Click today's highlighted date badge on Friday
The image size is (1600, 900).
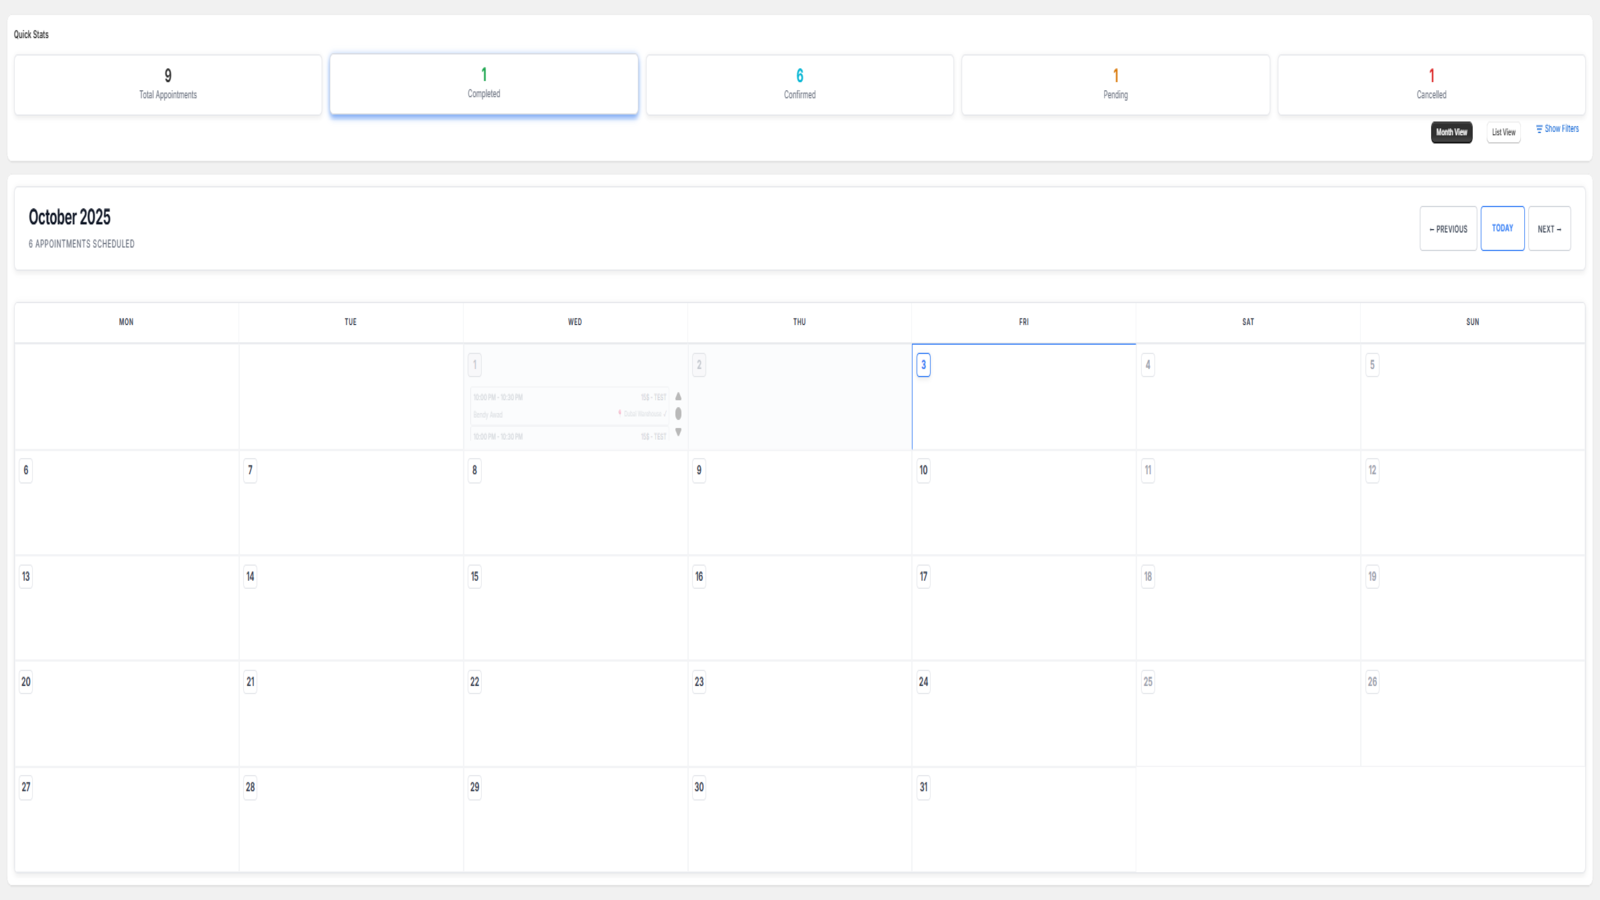point(922,365)
